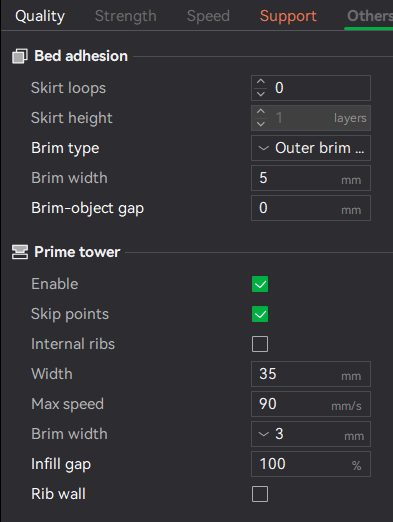Click the Infill gap percentage field
The width and height of the screenshot is (393, 522).
(x=311, y=464)
